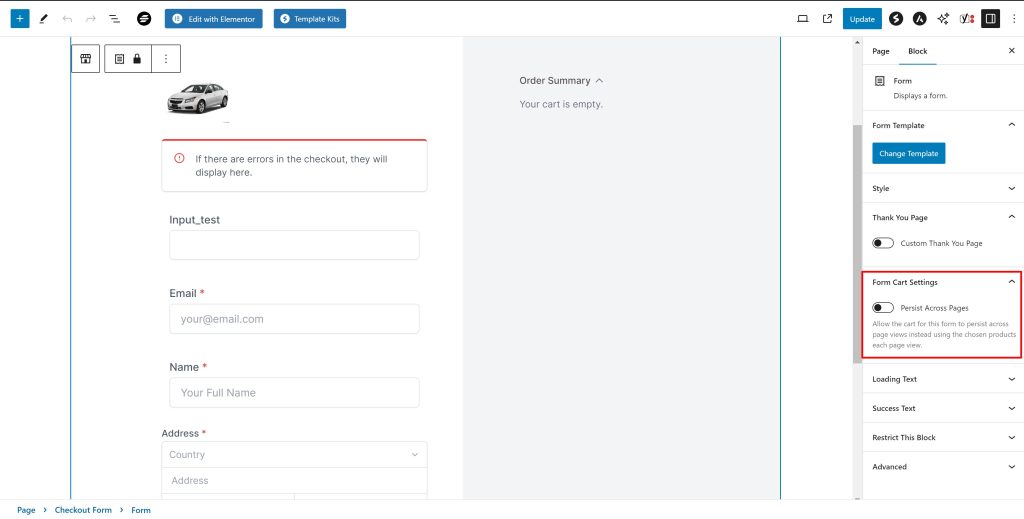Open block options three-dot menu

pos(166,59)
